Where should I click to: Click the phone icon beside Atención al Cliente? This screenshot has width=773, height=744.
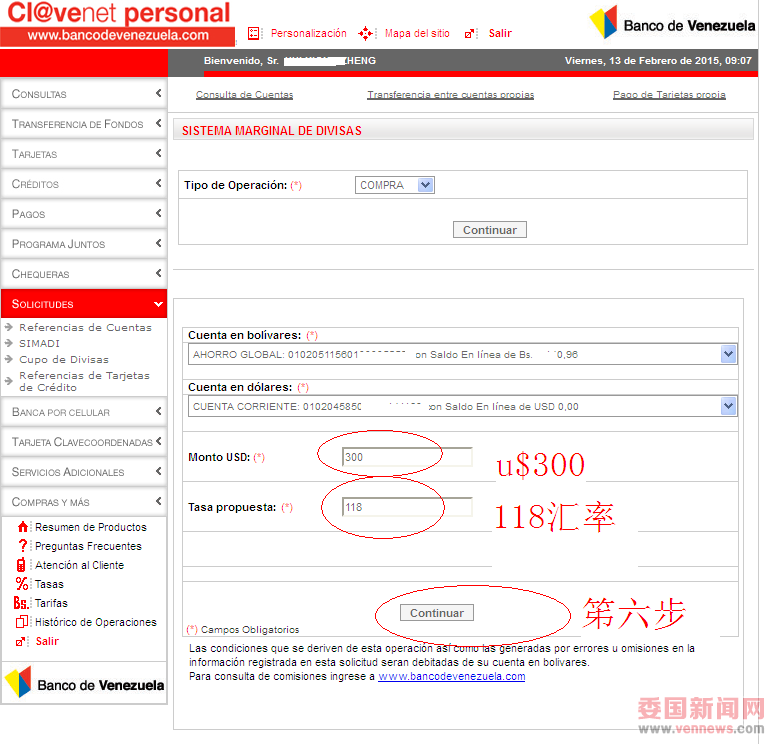[x=21, y=565]
